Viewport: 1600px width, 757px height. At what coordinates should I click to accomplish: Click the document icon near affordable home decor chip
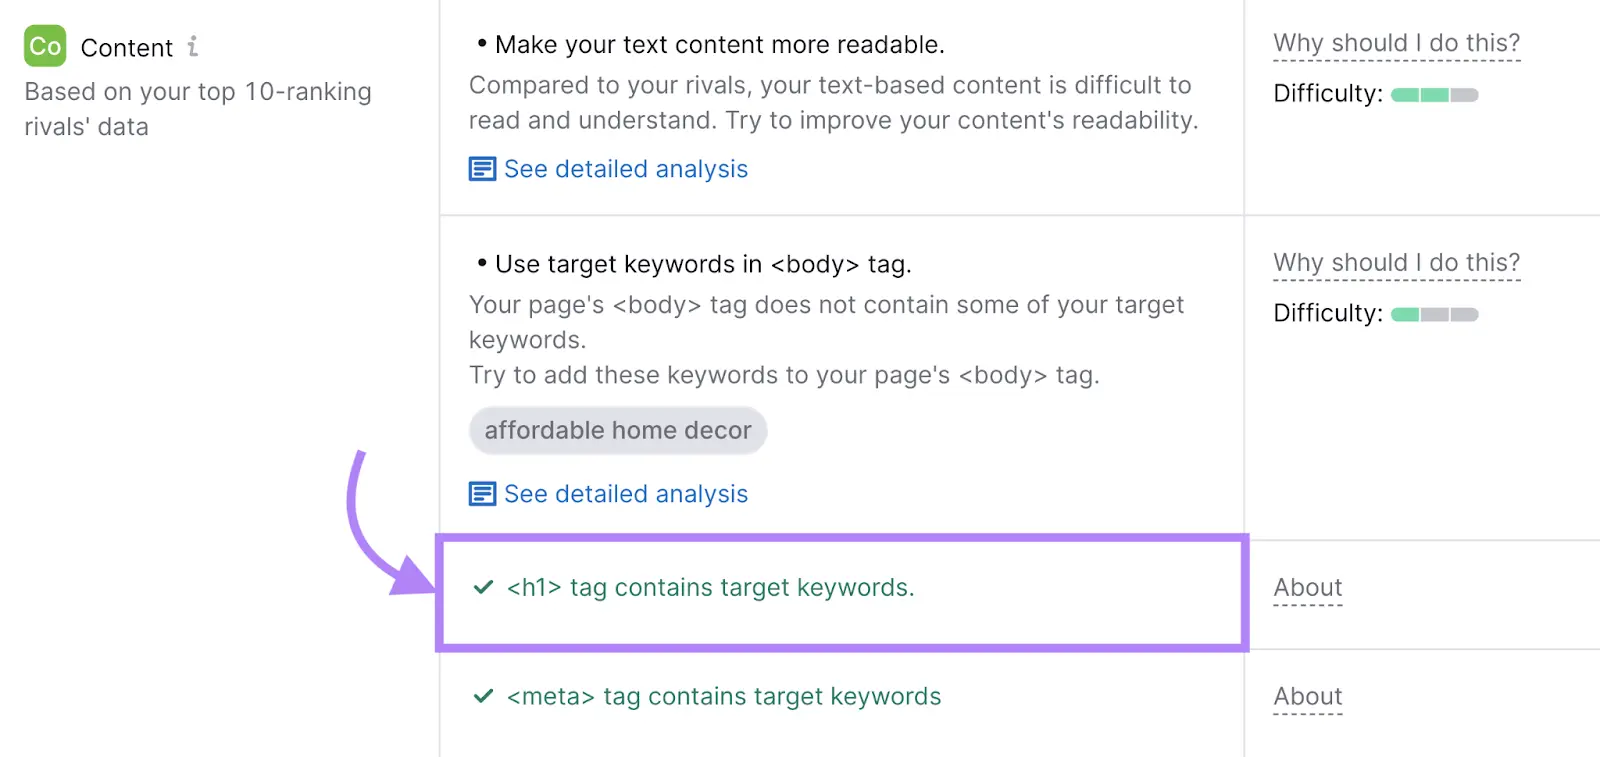(x=481, y=493)
